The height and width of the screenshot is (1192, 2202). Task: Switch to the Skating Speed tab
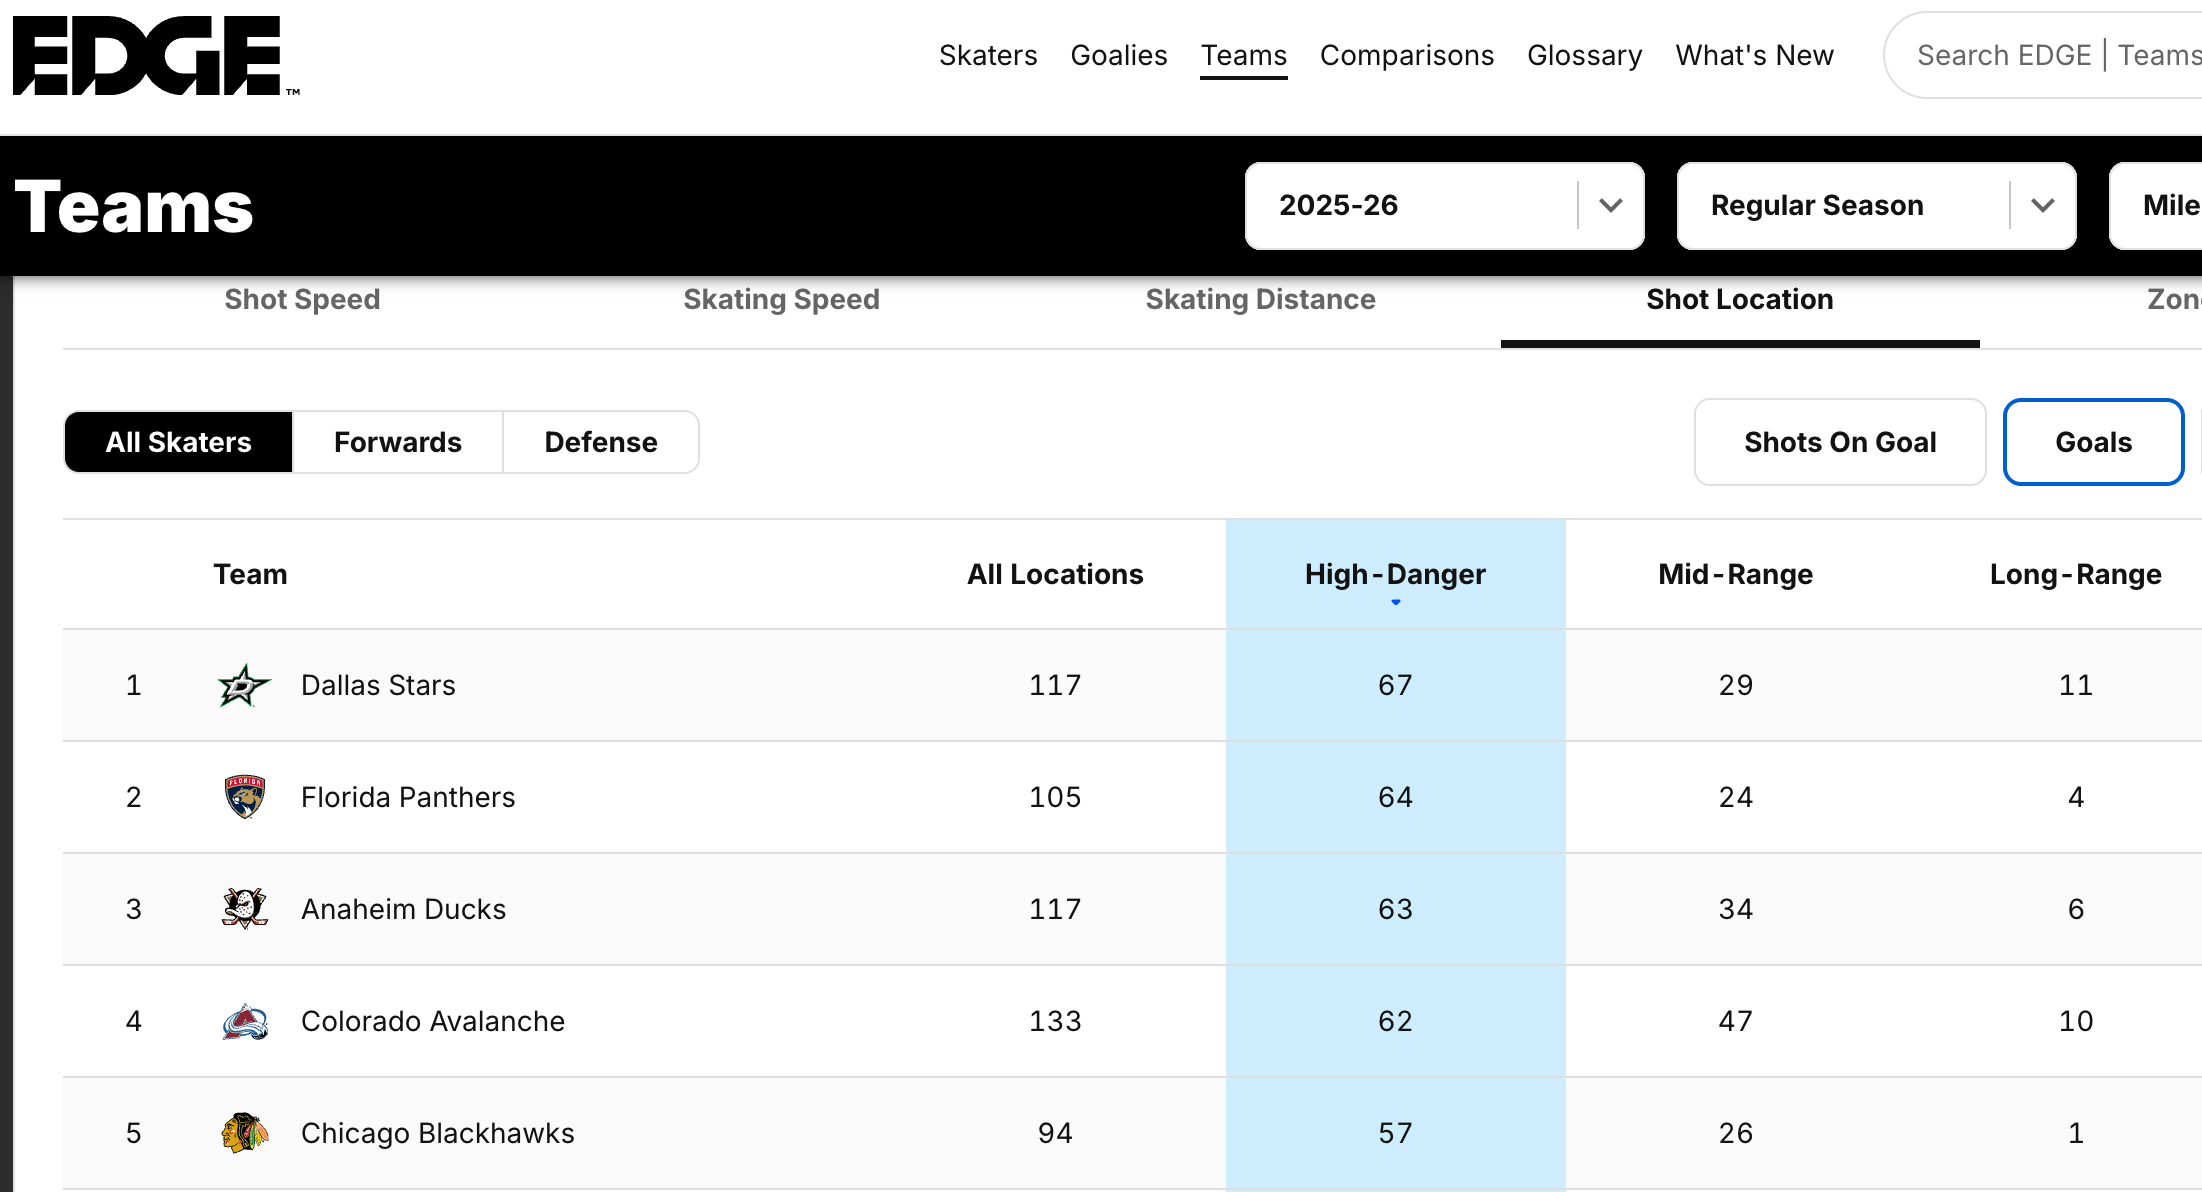[781, 300]
